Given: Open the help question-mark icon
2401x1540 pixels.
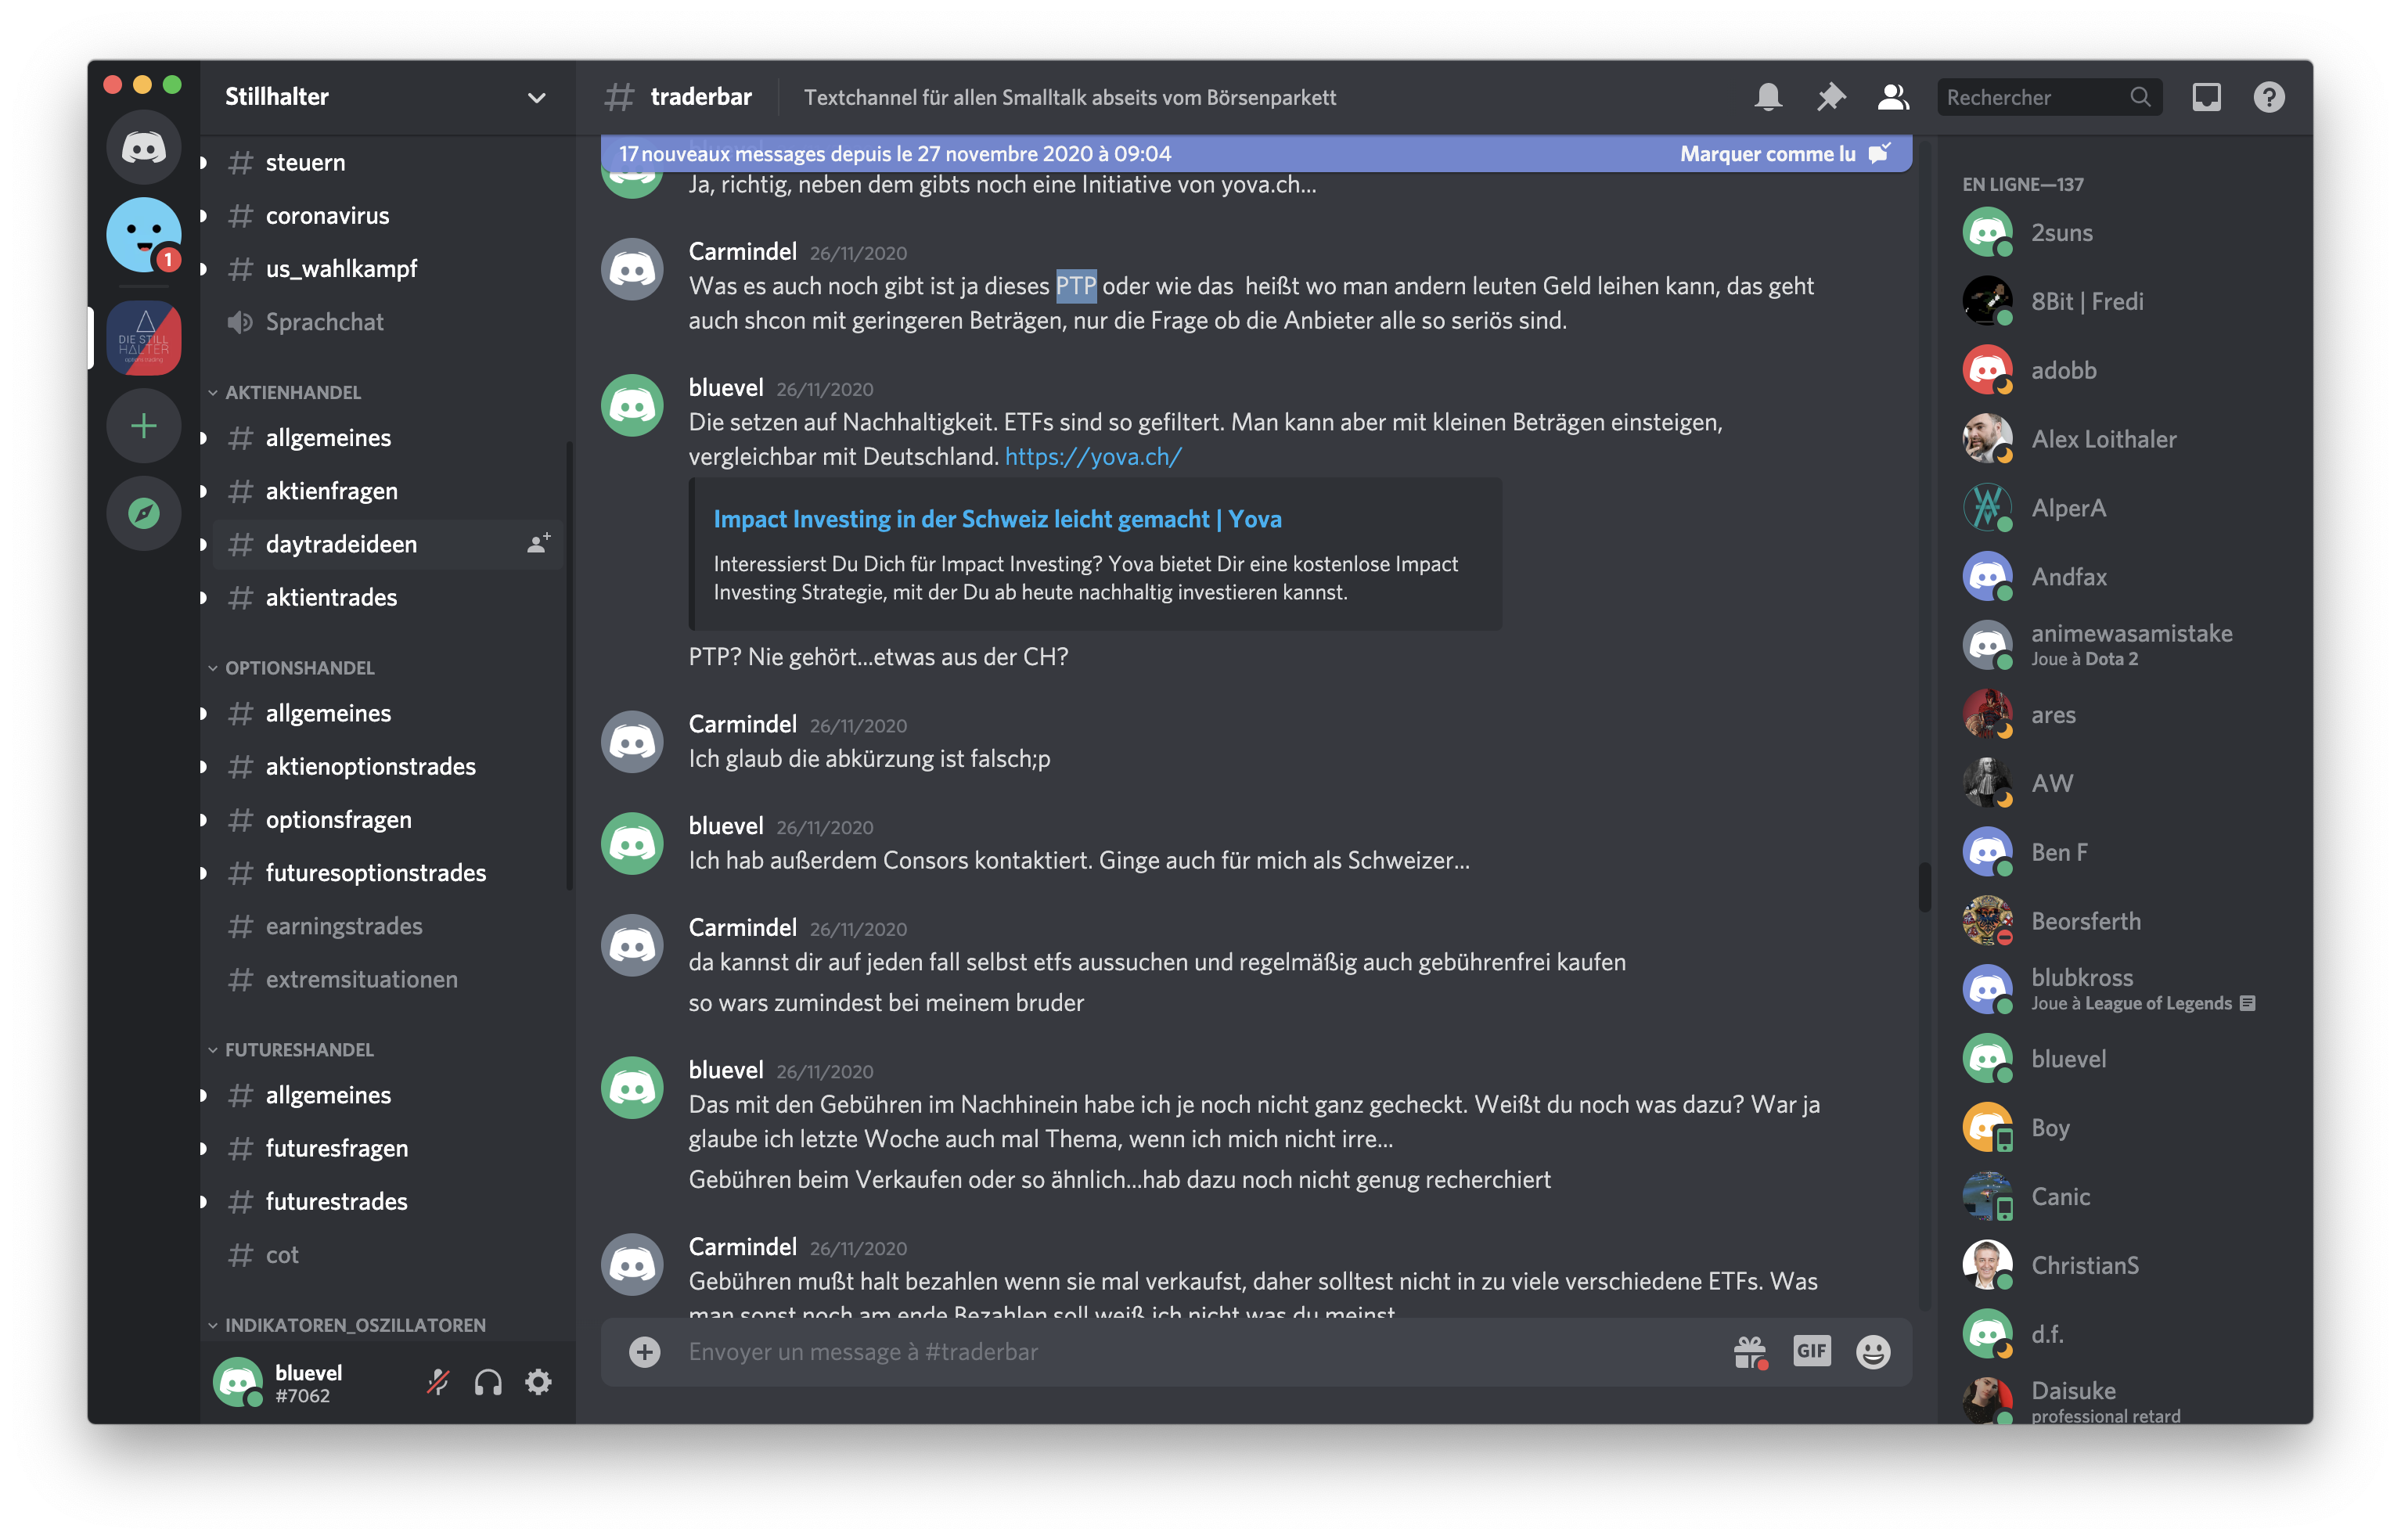Looking at the screenshot, I should (x=2269, y=97).
